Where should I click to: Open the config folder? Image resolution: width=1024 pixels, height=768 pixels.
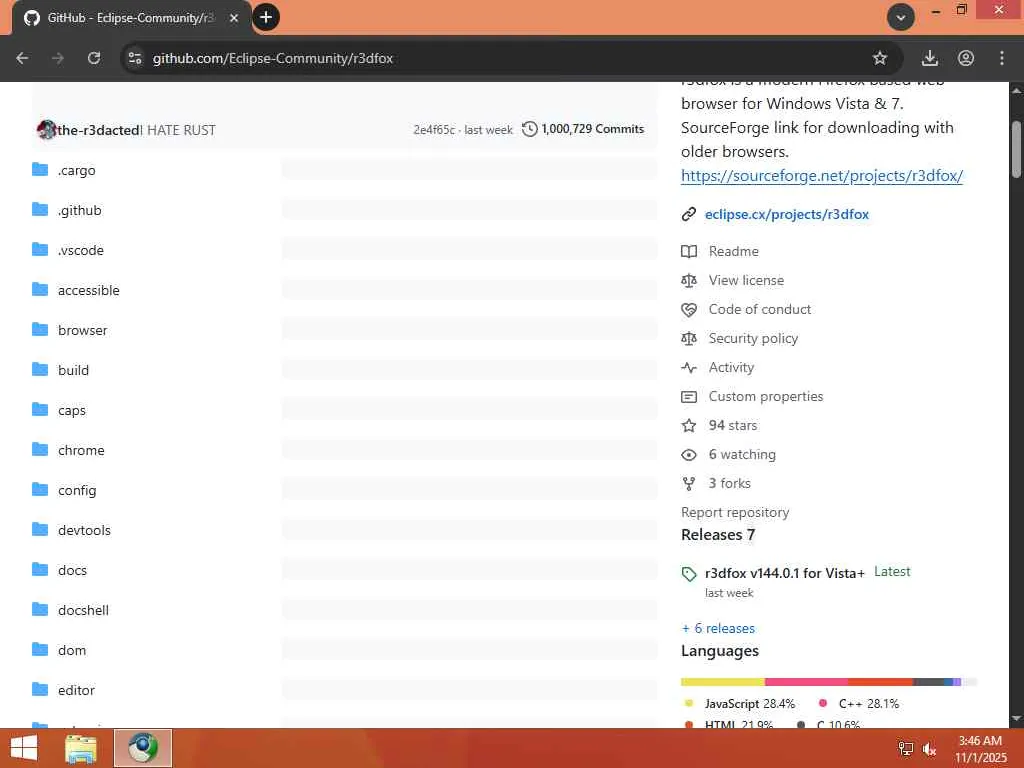pyautogui.click(x=77, y=490)
